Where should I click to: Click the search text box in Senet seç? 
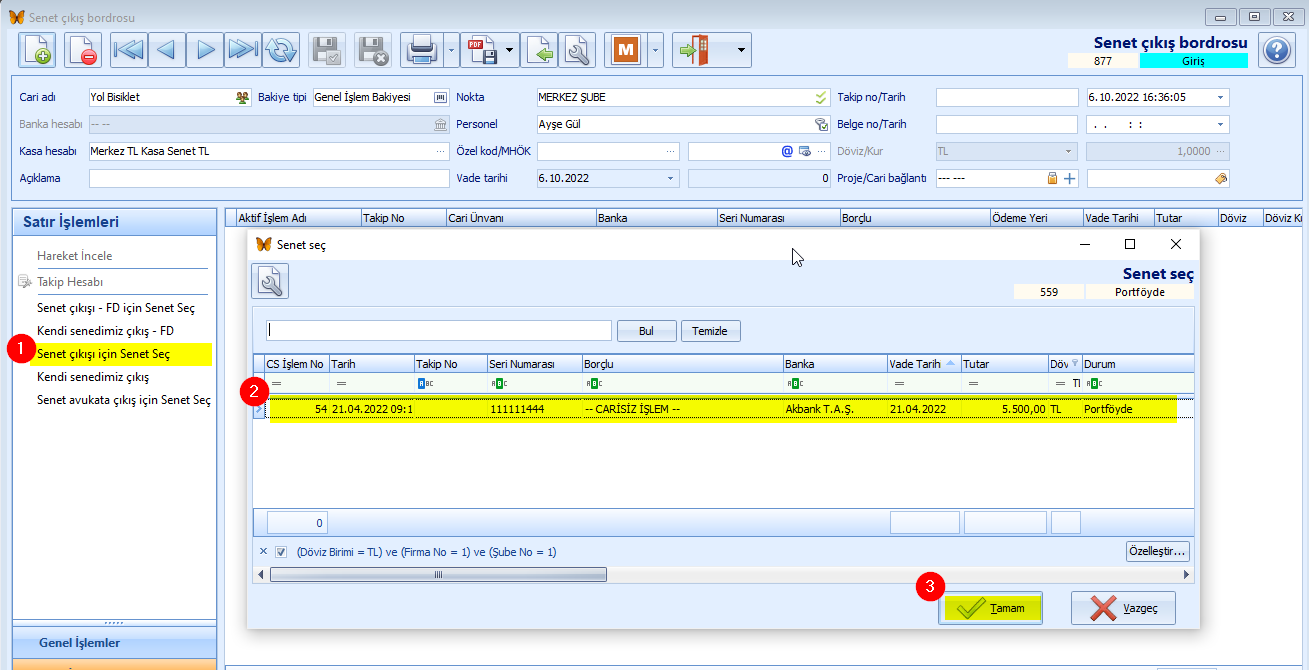point(439,331)
